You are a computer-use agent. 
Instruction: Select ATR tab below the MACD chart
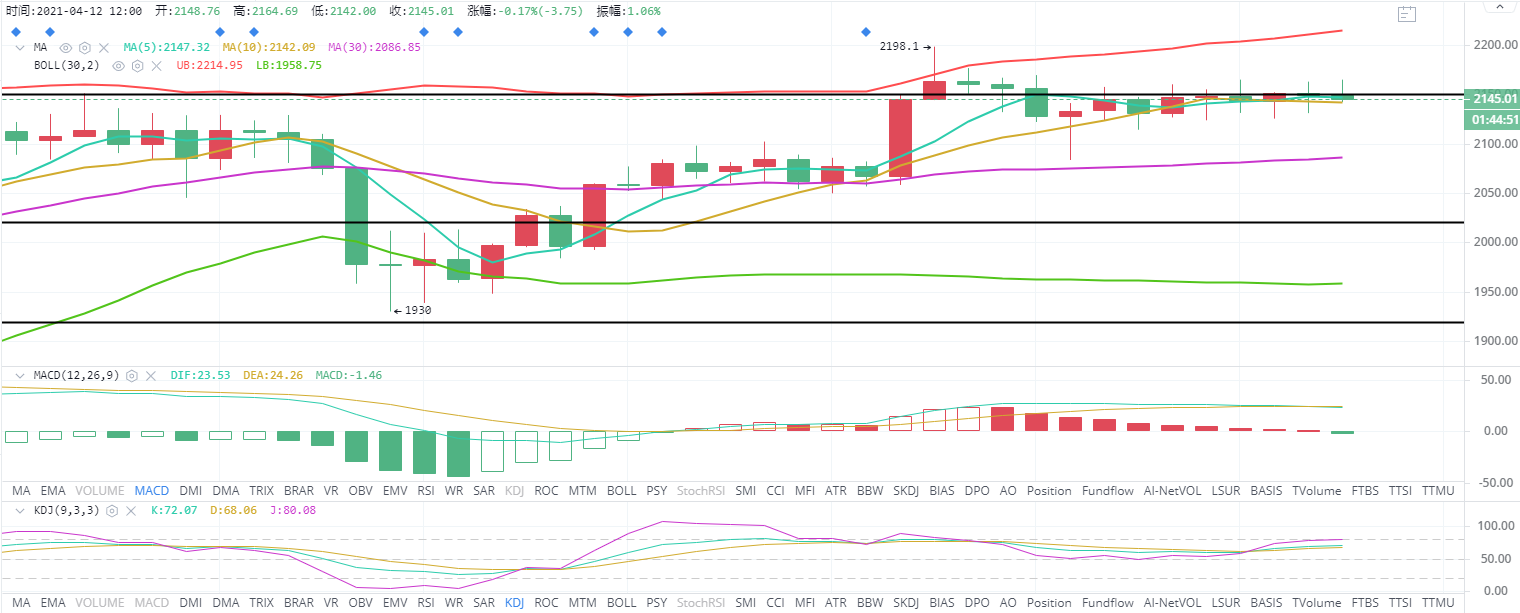[836, 491]
